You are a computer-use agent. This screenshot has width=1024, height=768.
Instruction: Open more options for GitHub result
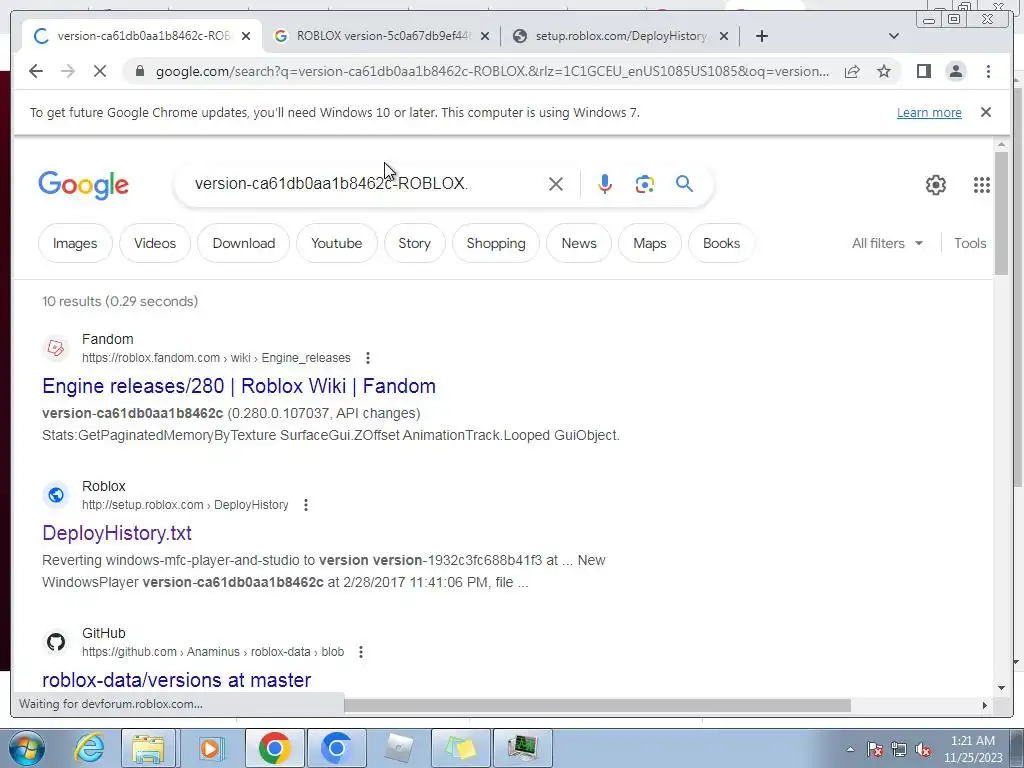tap(361, 652)
